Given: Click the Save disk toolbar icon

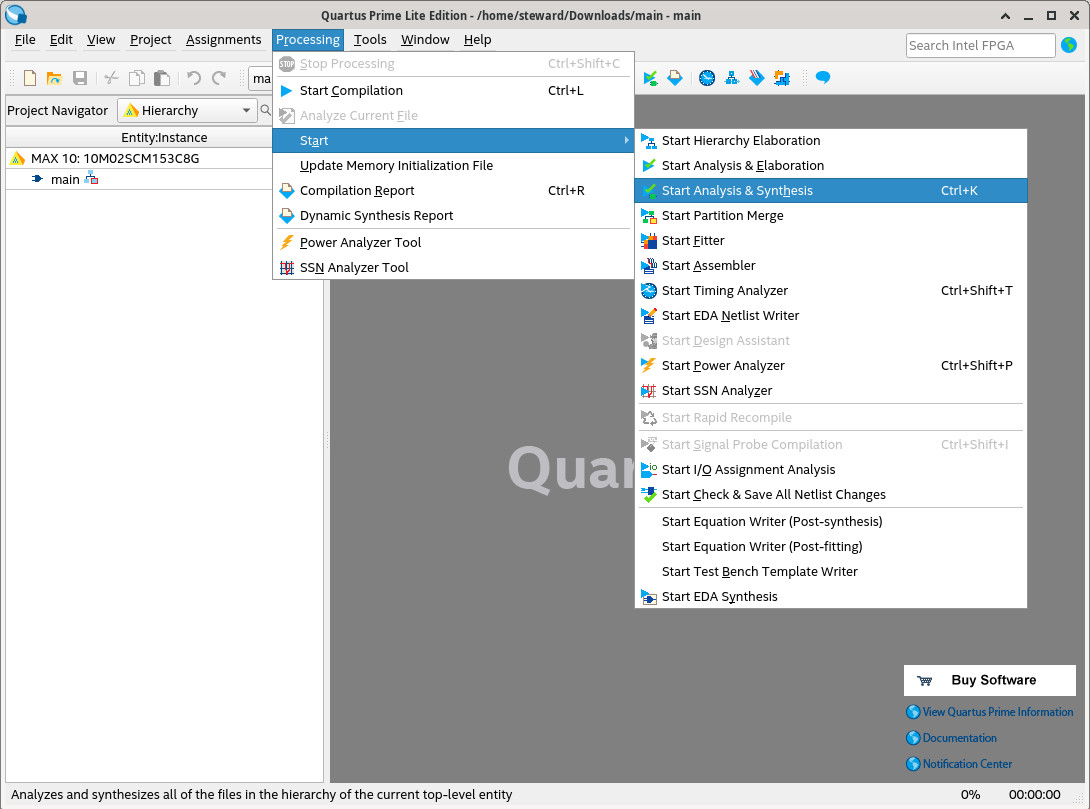Looking at the screenshot, I should 80,78.
